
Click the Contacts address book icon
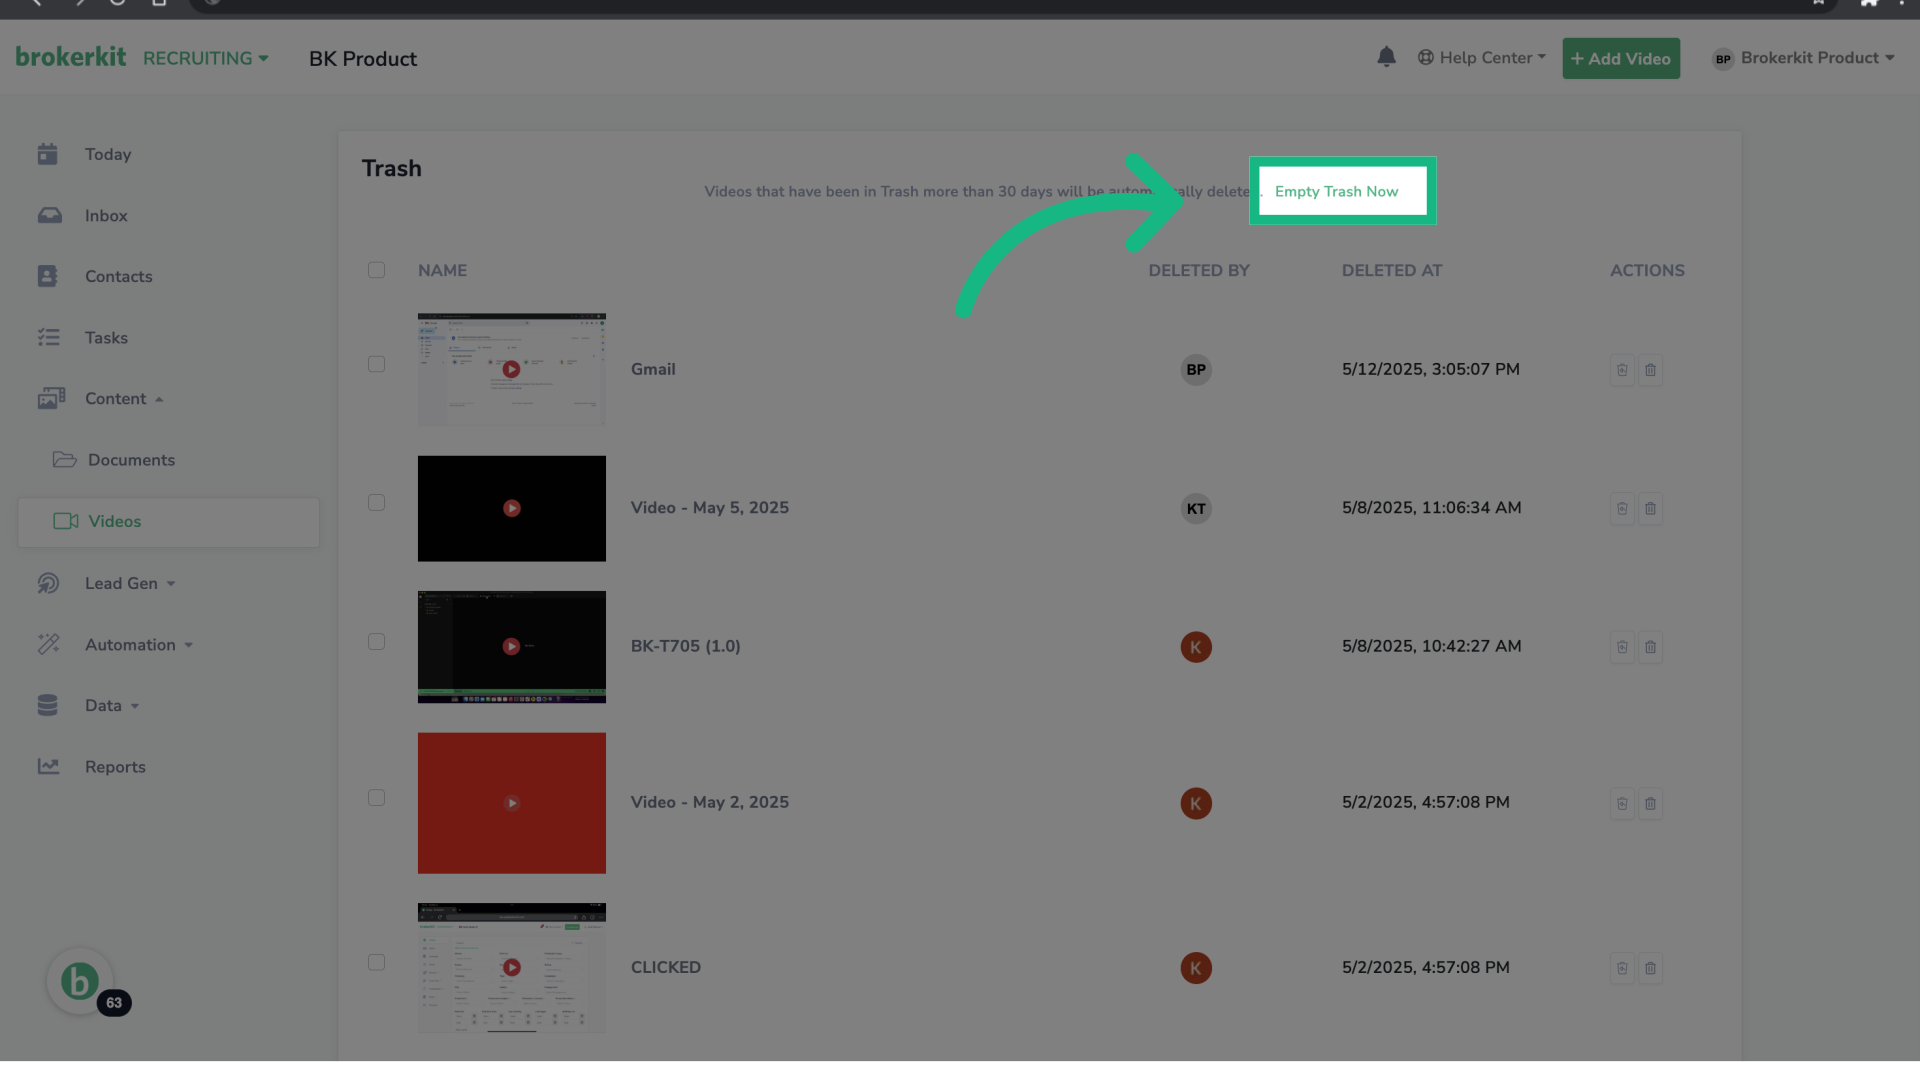click(47, 277)
